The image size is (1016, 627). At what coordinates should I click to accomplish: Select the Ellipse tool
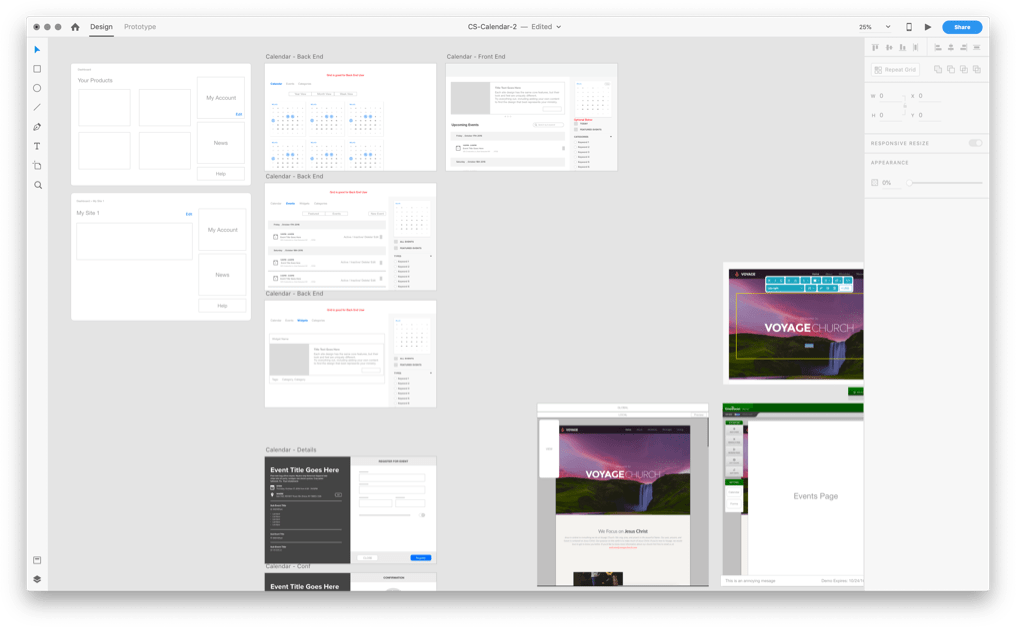[38, 88]
